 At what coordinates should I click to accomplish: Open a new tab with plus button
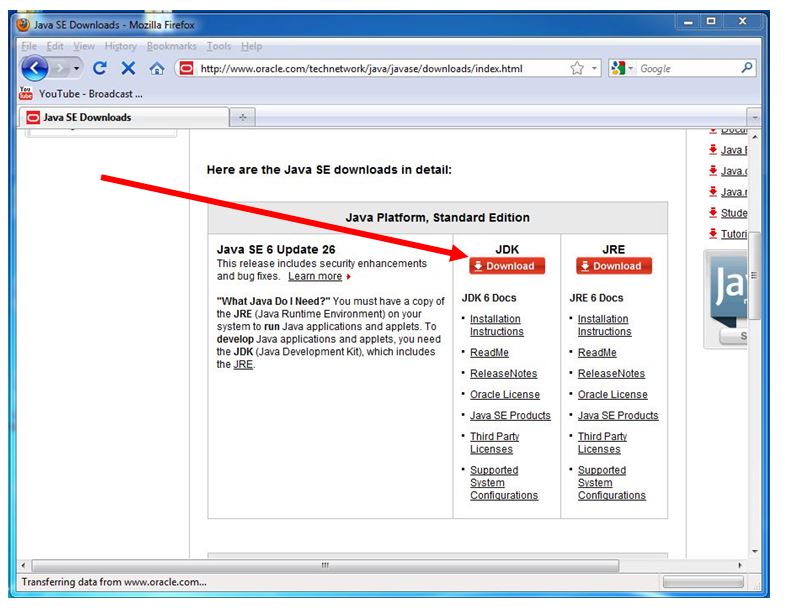(x=242, y=117)
